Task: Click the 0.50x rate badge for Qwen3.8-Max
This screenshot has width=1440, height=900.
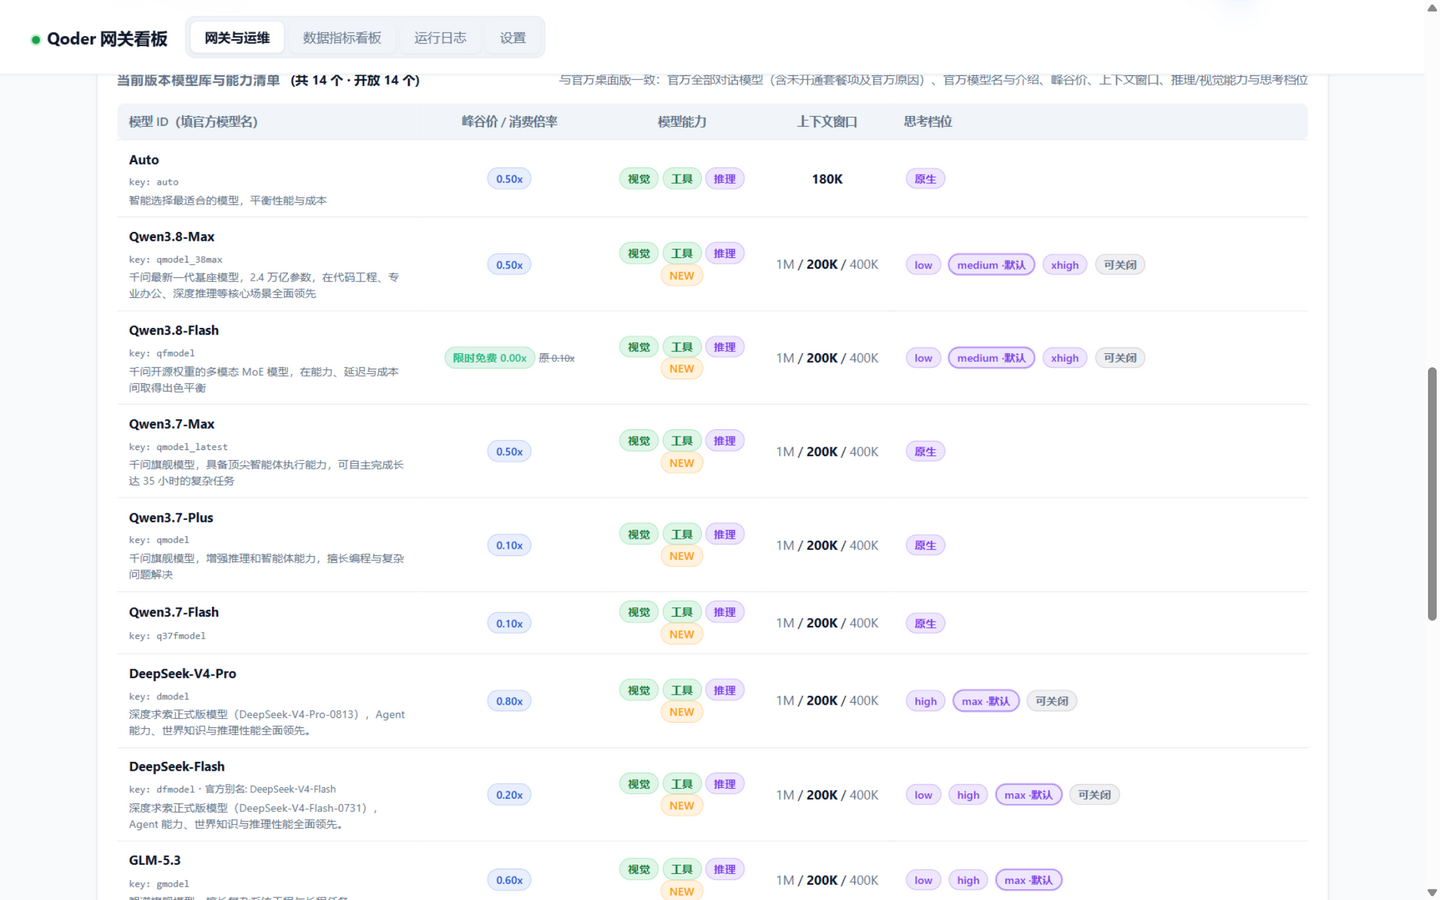Action: coord(509,265)
